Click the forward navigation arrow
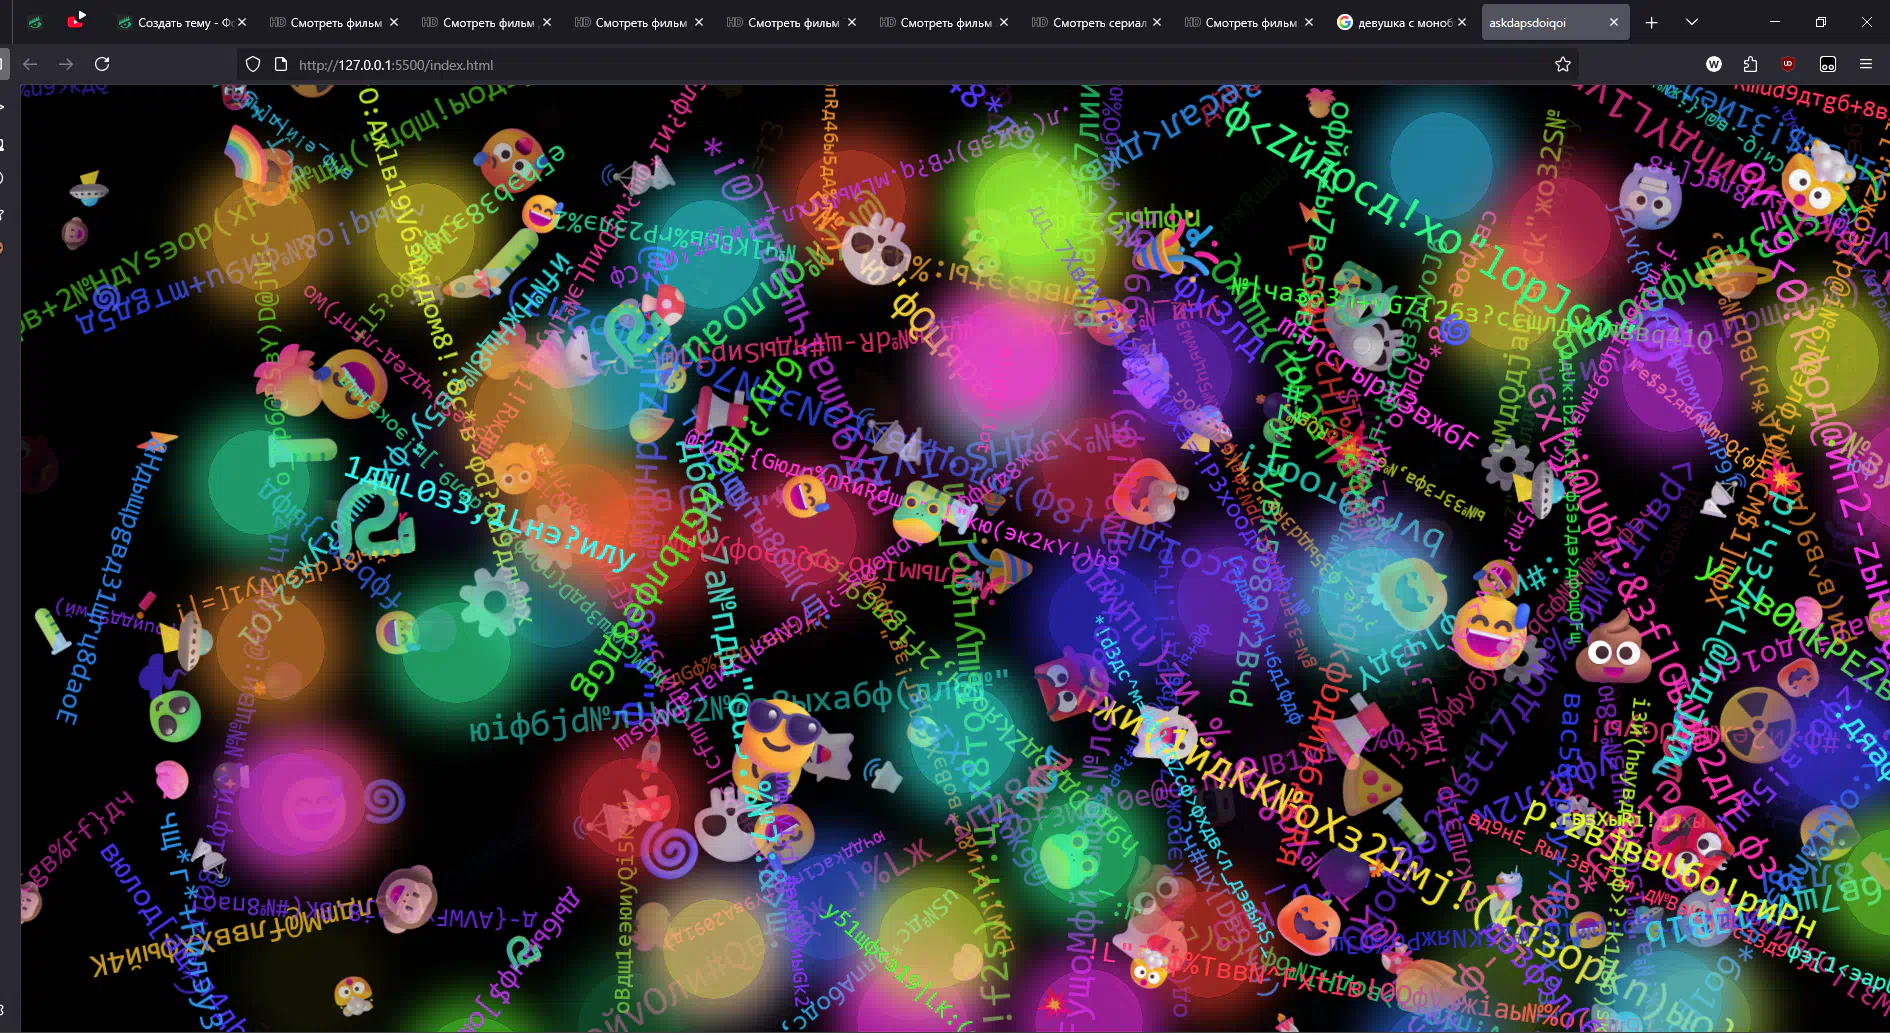The width and height of the screenshot is (1890, 1033). click(x=66, y=64)
